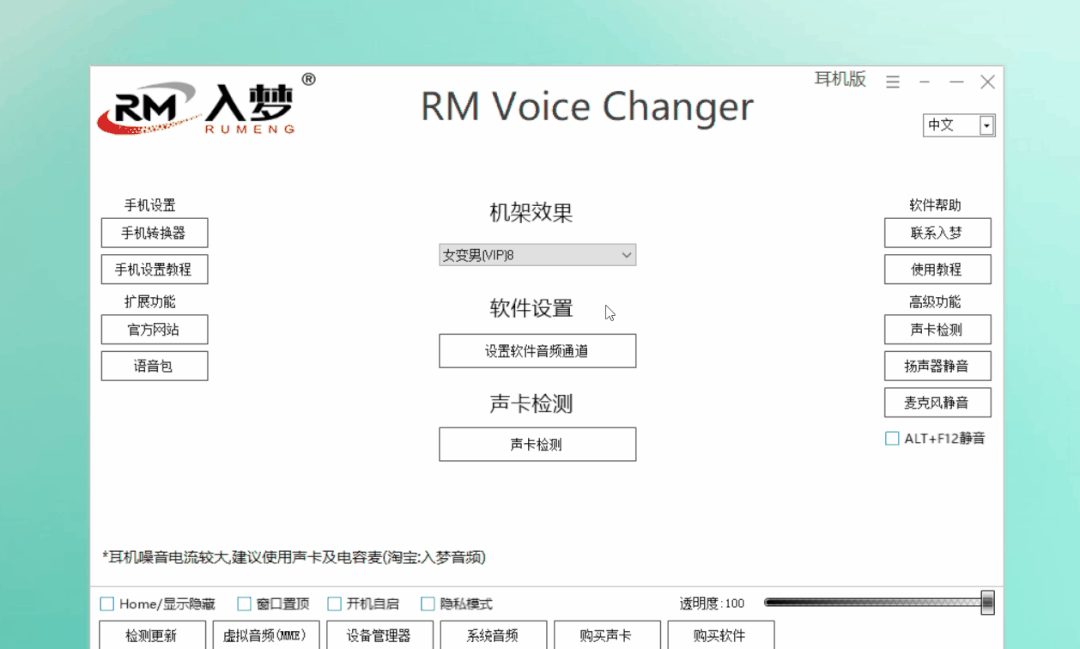Enable 开机自启 autostart checkbox
The width and height of the screenshot is (1080, 649).
tap(334, 604)
